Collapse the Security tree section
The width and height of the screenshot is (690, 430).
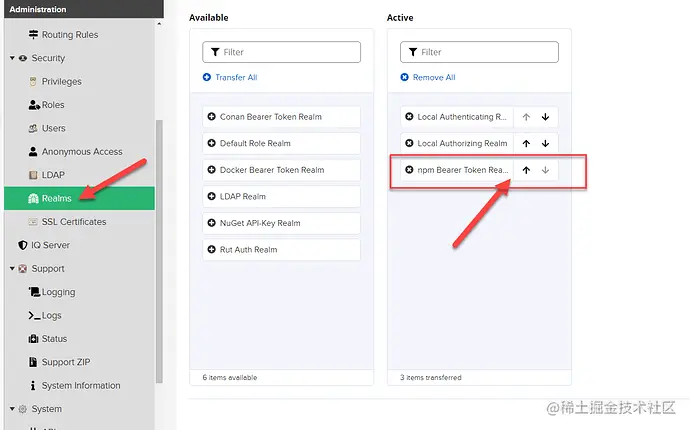[12, 58]
